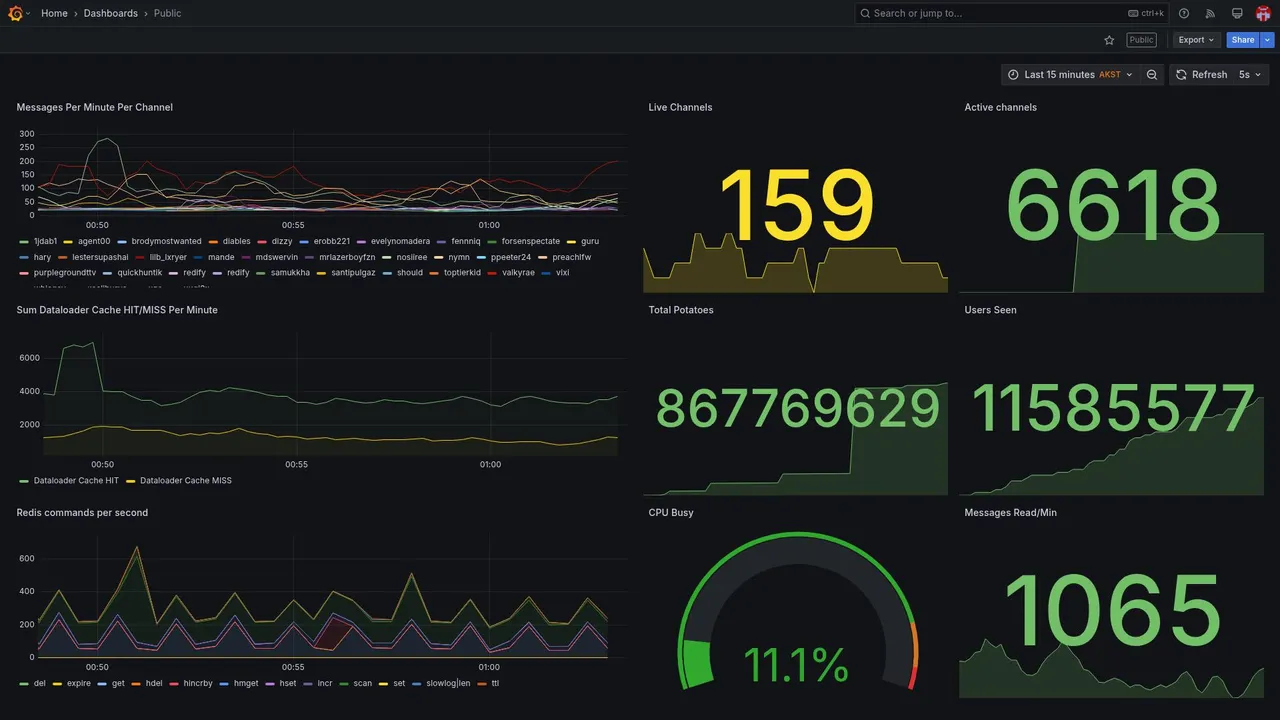1280x720 pixels.
Task: Open the news feed RSS icon
Action: (1210, 13)
